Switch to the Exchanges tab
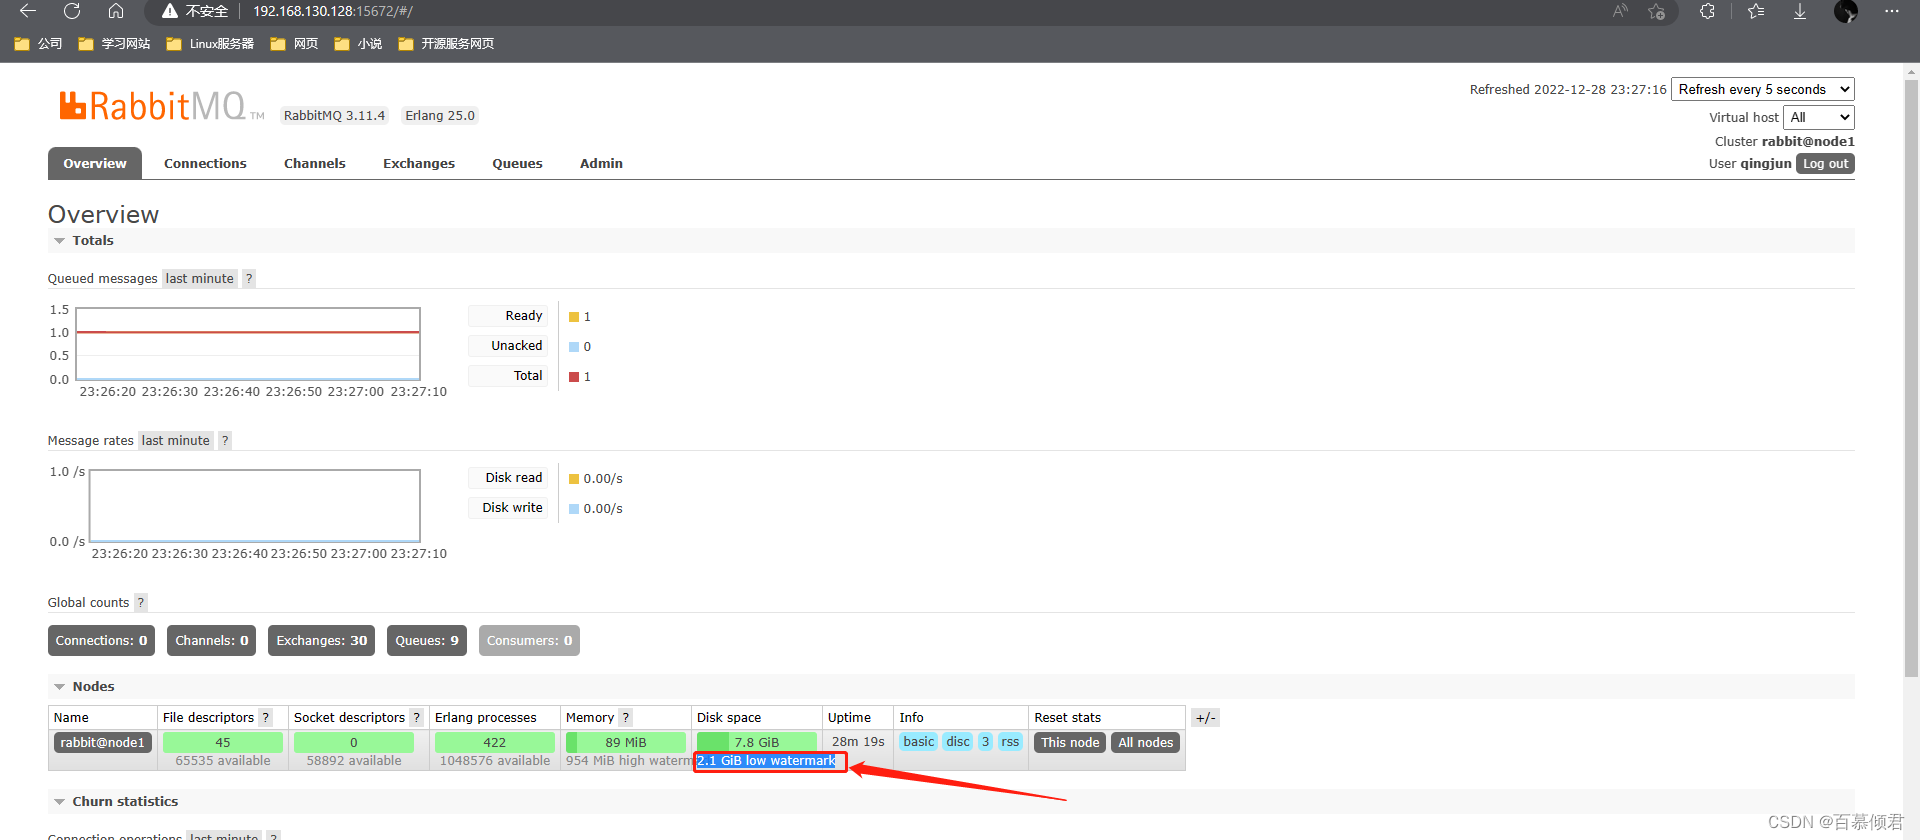The width and height of the screenshot is (1920, 840). (x=418, y=163)
